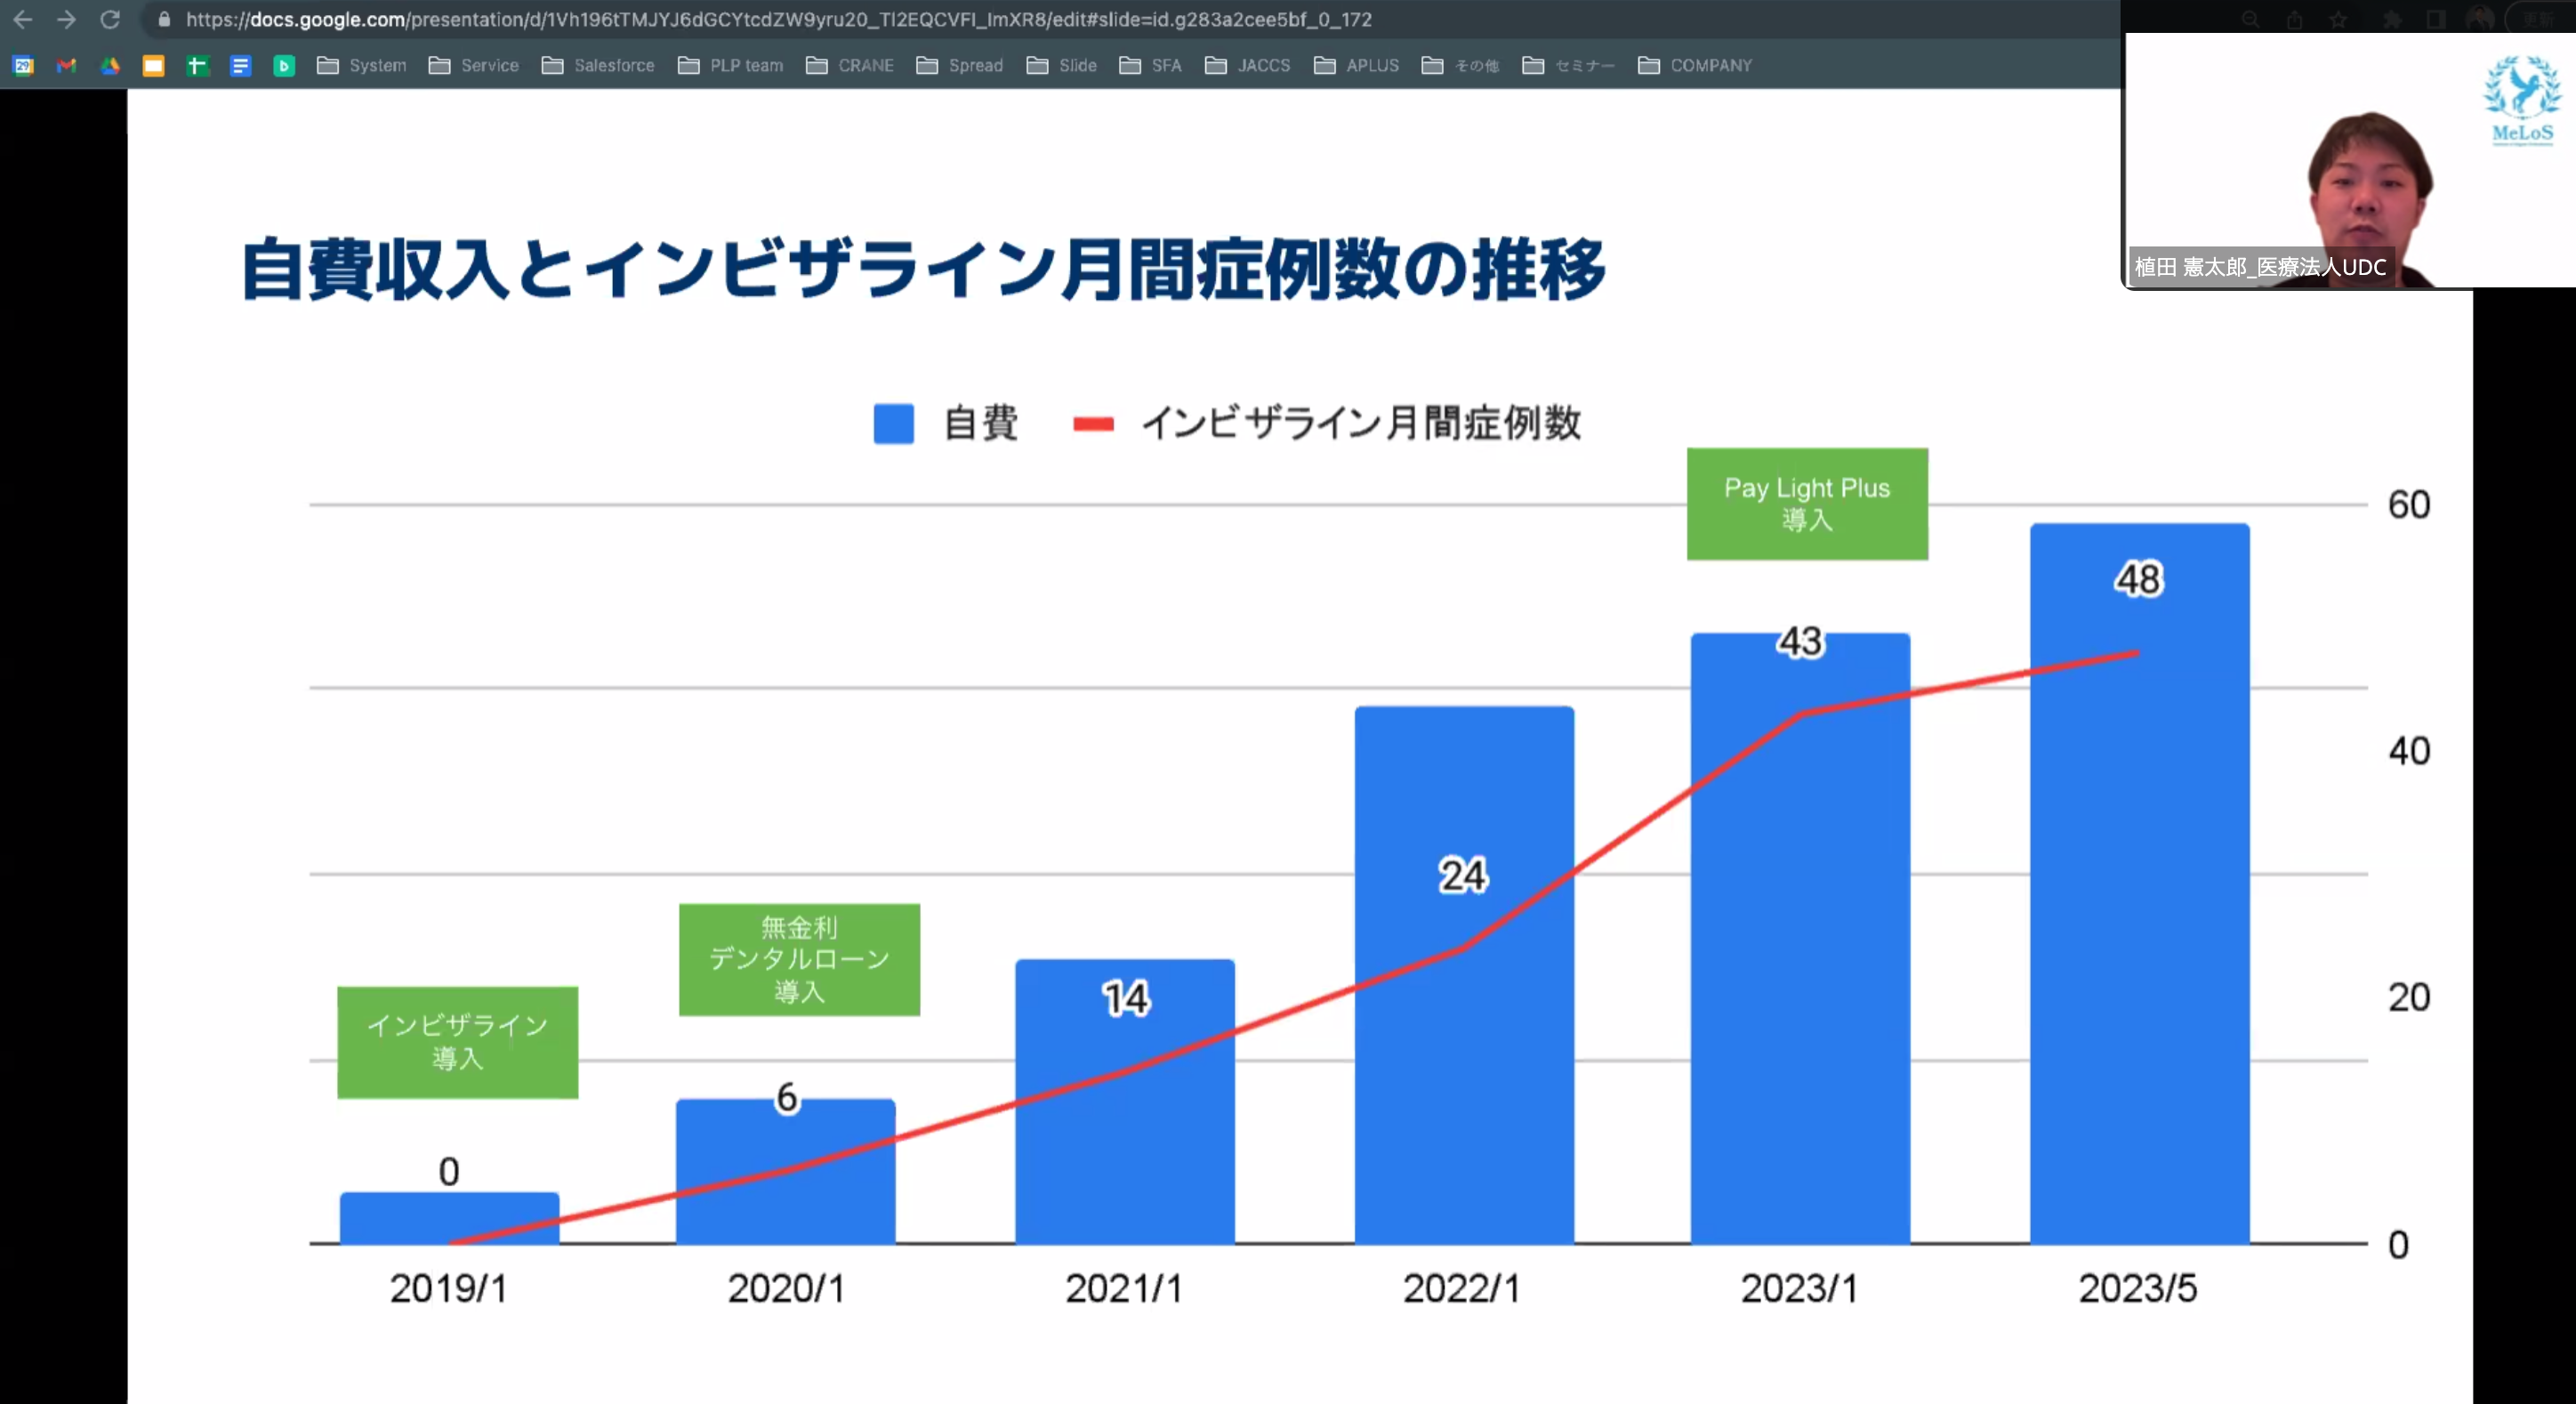Screen dimensions: 2576x1404
Task: Open the yellow Google Slides bookmark icon
Action: (x=153, y=66)
